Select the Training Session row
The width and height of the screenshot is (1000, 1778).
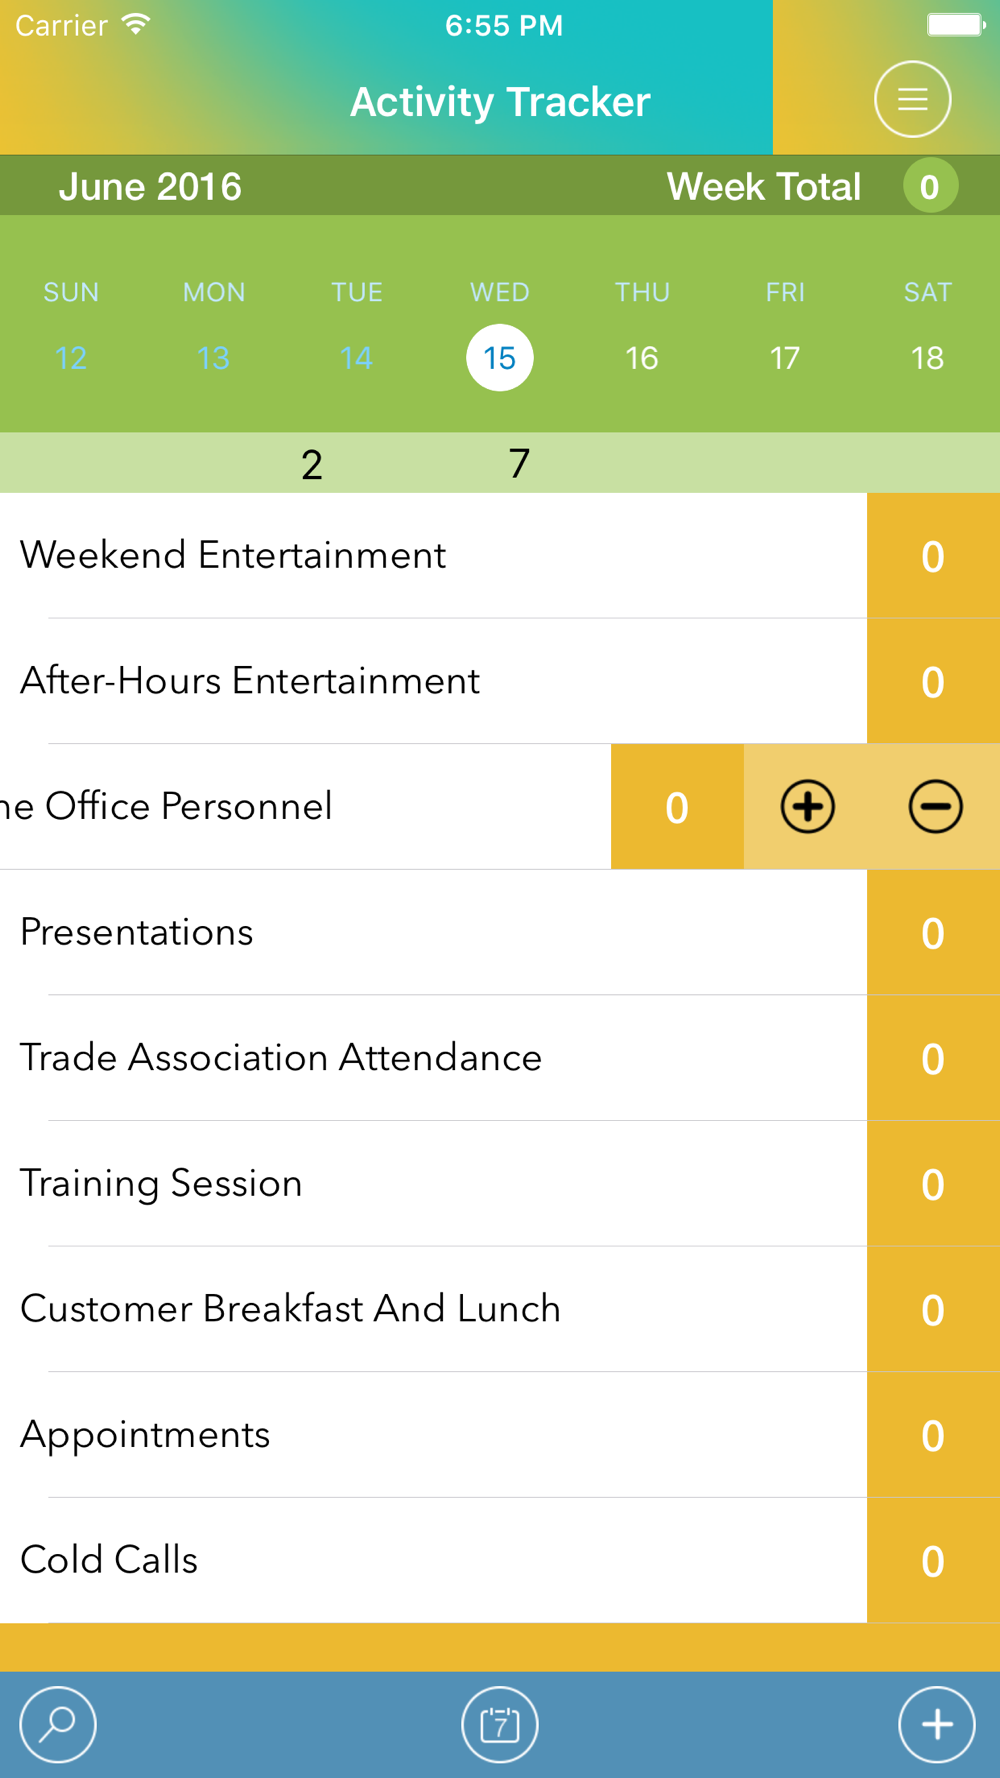tap(433, 1183)
